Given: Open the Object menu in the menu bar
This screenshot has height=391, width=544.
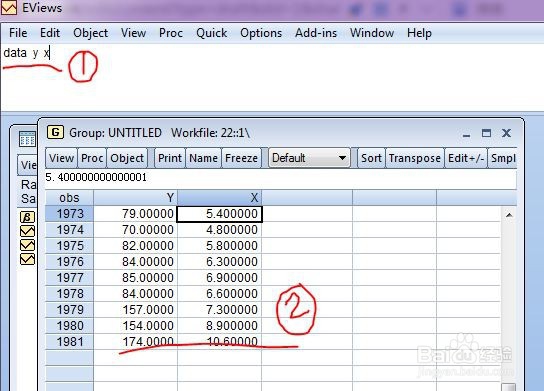Looking at the screenshot, I should coord(91,33).
